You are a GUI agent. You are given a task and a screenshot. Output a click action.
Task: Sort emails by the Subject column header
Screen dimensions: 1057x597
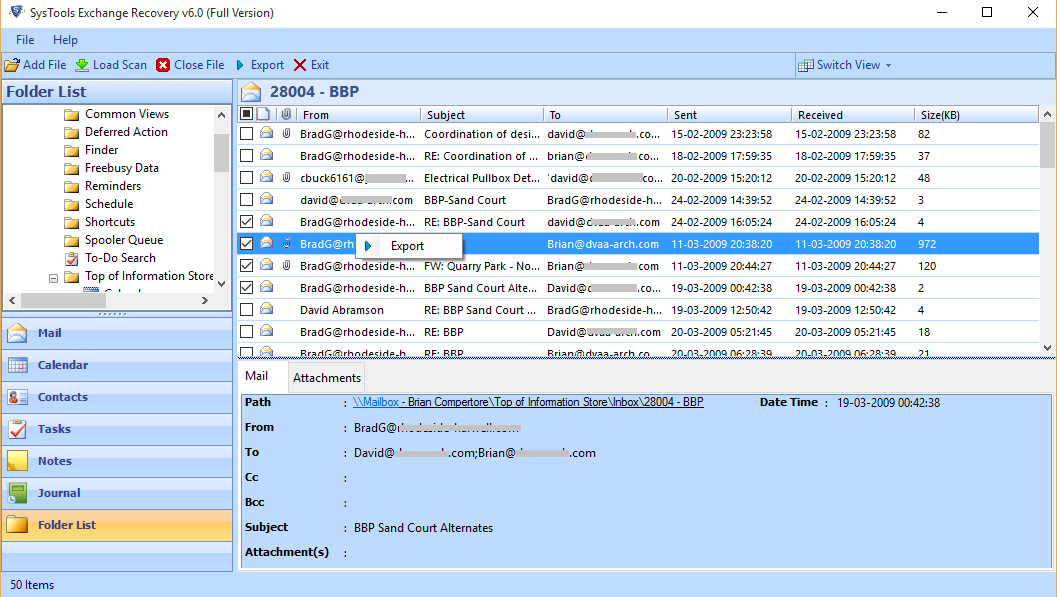click(x=481, y=115)
